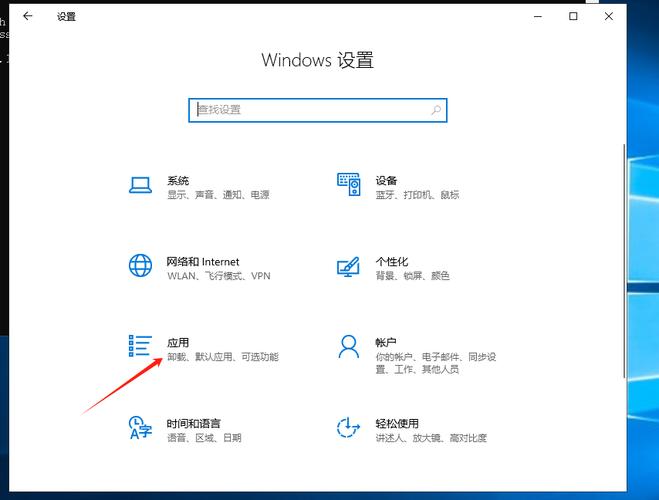Open the Network & Internet globe icon
659x500 pixels.
pos(140,266)
